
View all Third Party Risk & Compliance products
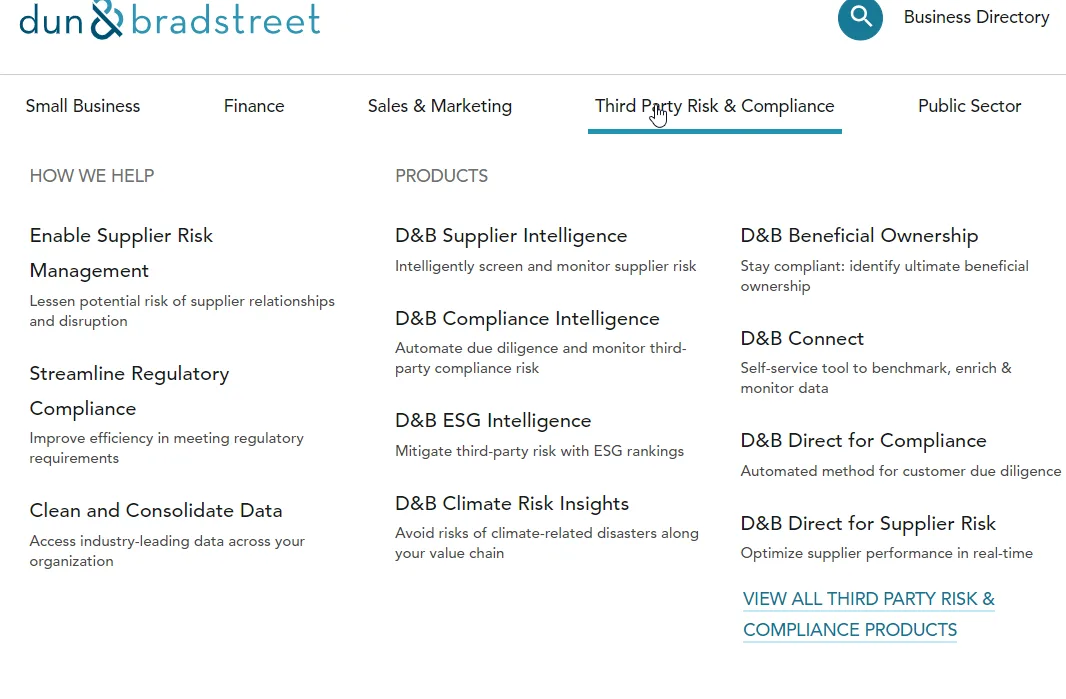pyautogui.click(x=869, y=614)
